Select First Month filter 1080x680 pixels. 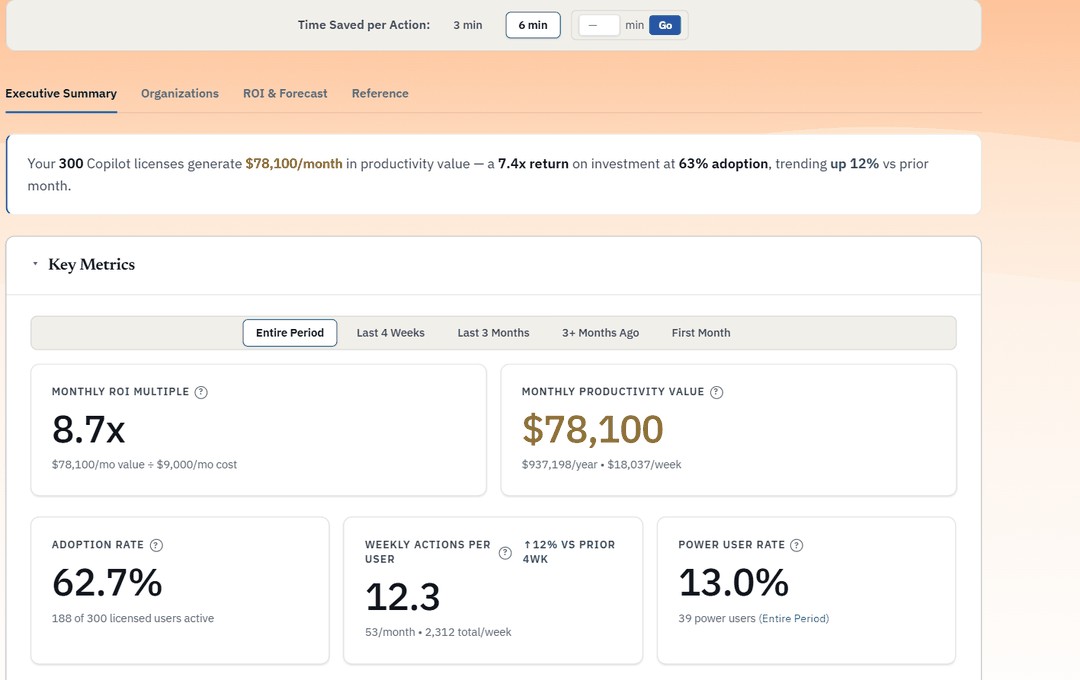click(701, 333)
